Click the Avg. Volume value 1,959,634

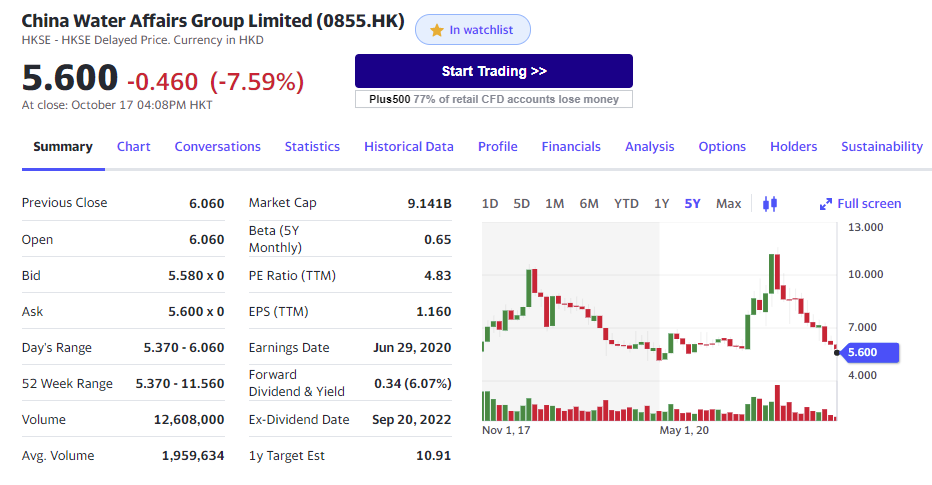[x=193, y=456]
